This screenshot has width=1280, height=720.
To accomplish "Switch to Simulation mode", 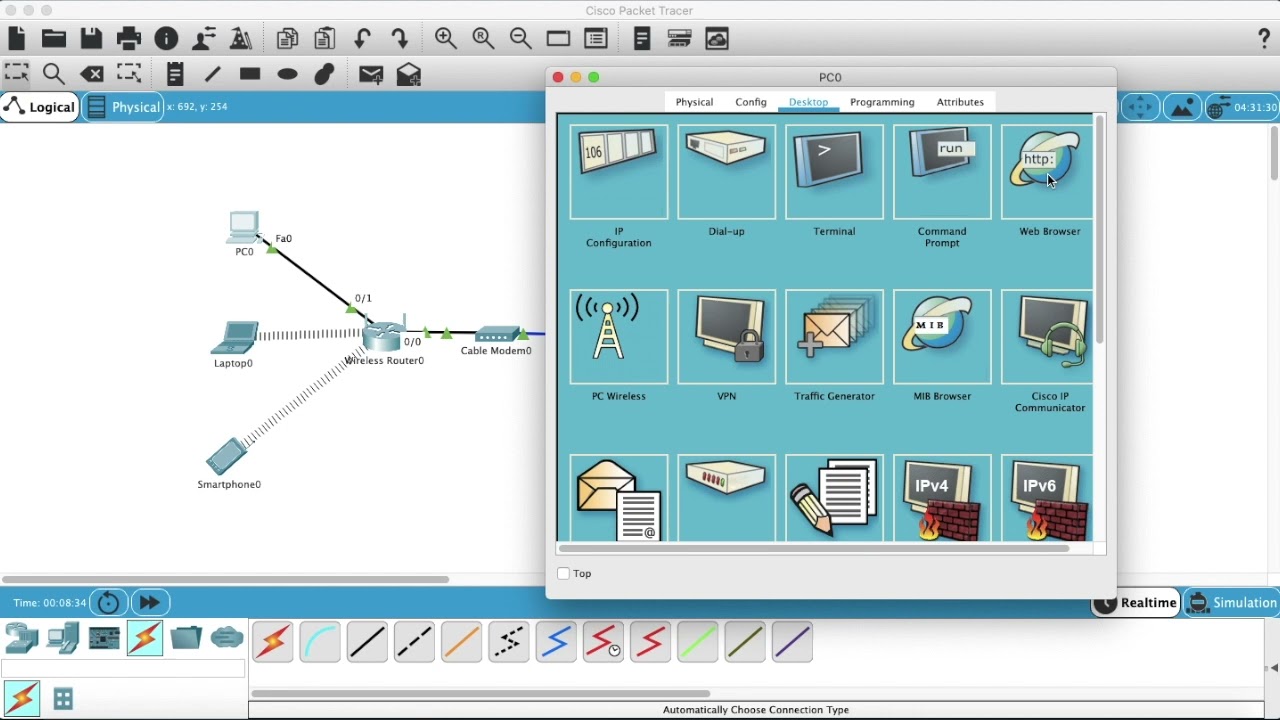I will point(1232,603).
